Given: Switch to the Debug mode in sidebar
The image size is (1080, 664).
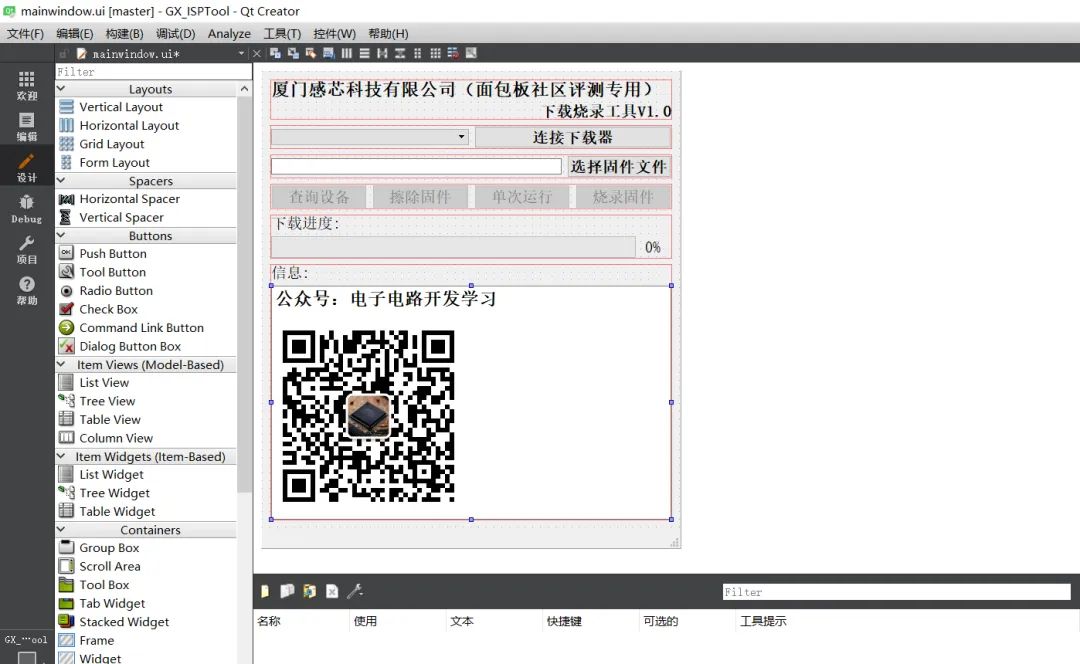Looking at the screenshot, I should point(27,208).
